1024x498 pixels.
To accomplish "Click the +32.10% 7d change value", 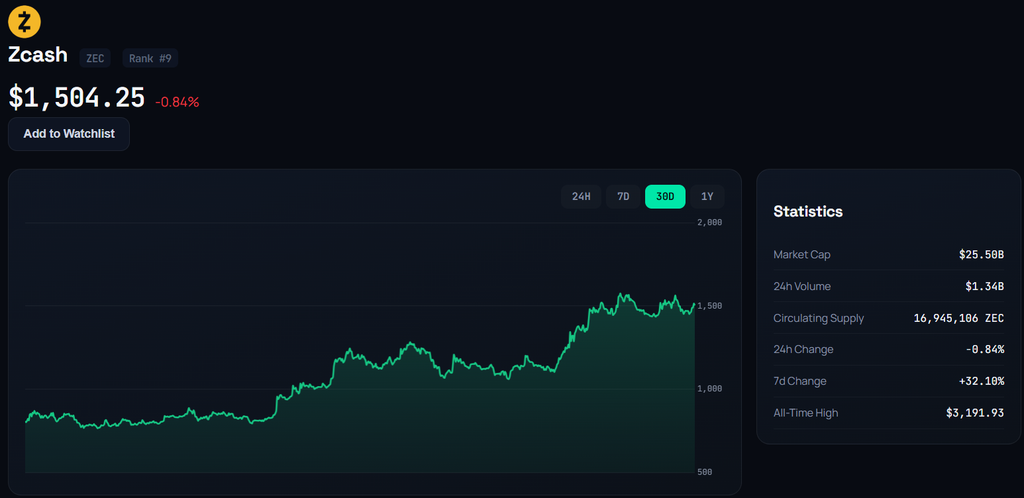I will click(x=981, y=381).
